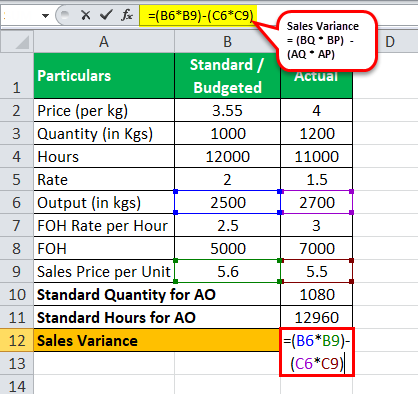Select row 4 header
Screen dimensions: 418x394
tap(17, 156)
